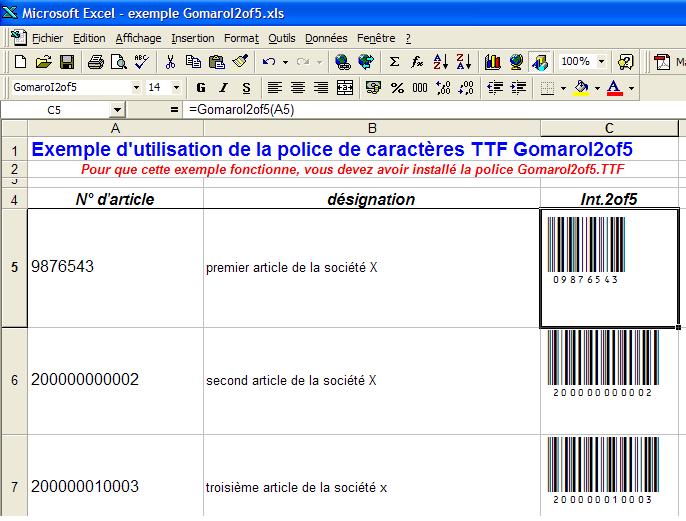Open the Paste Function fx icon
The width and height of the screenshot is (686, 521).
[417, 62]
